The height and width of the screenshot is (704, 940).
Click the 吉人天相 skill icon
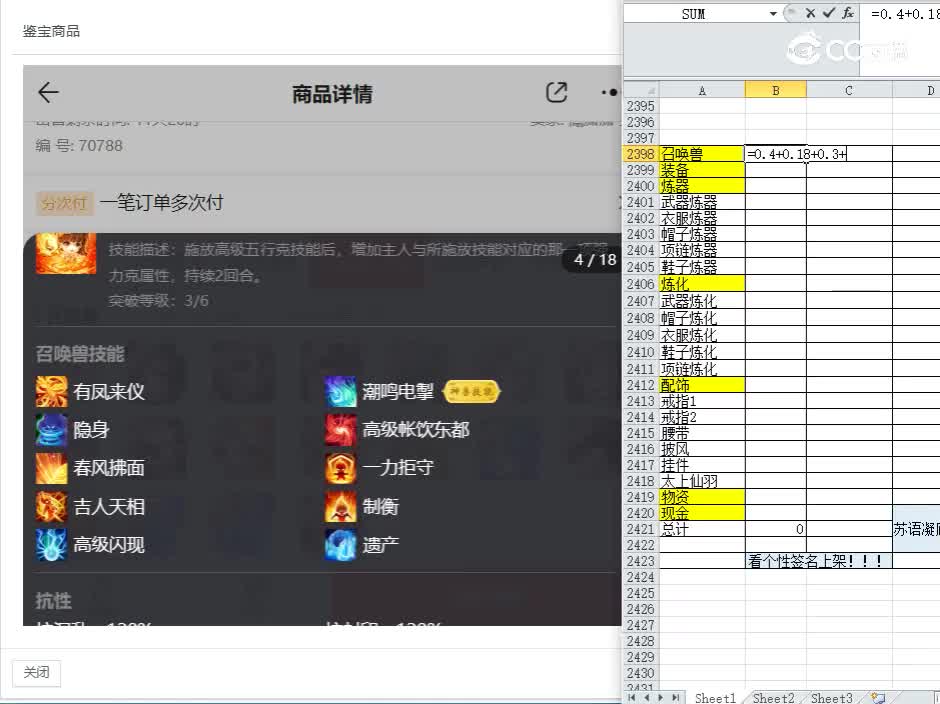coord(51,507)
